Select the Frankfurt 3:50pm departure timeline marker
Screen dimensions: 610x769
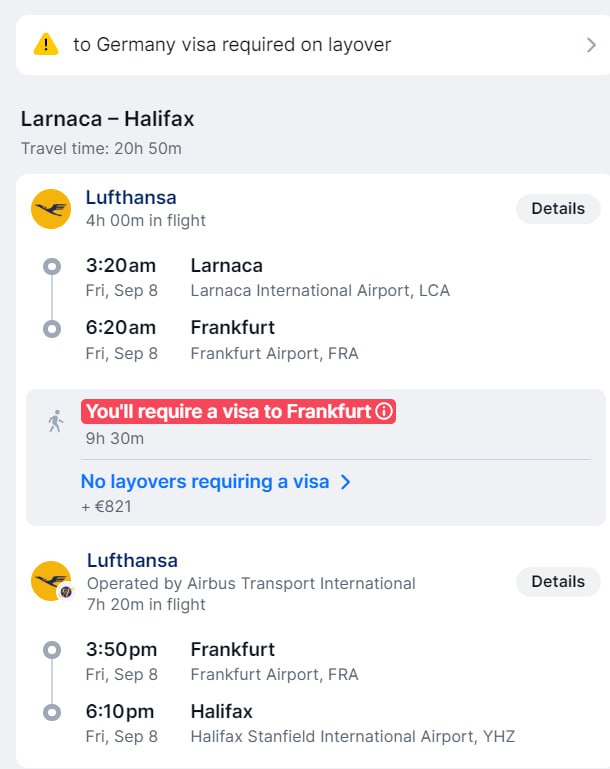[52, 650]
